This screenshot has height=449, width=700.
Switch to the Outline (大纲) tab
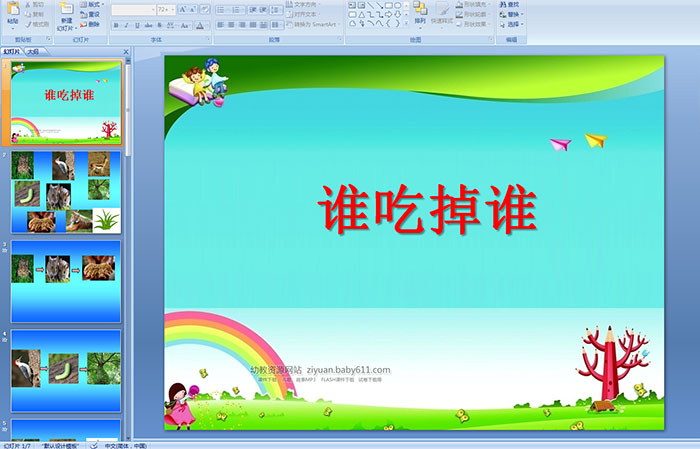33,51
